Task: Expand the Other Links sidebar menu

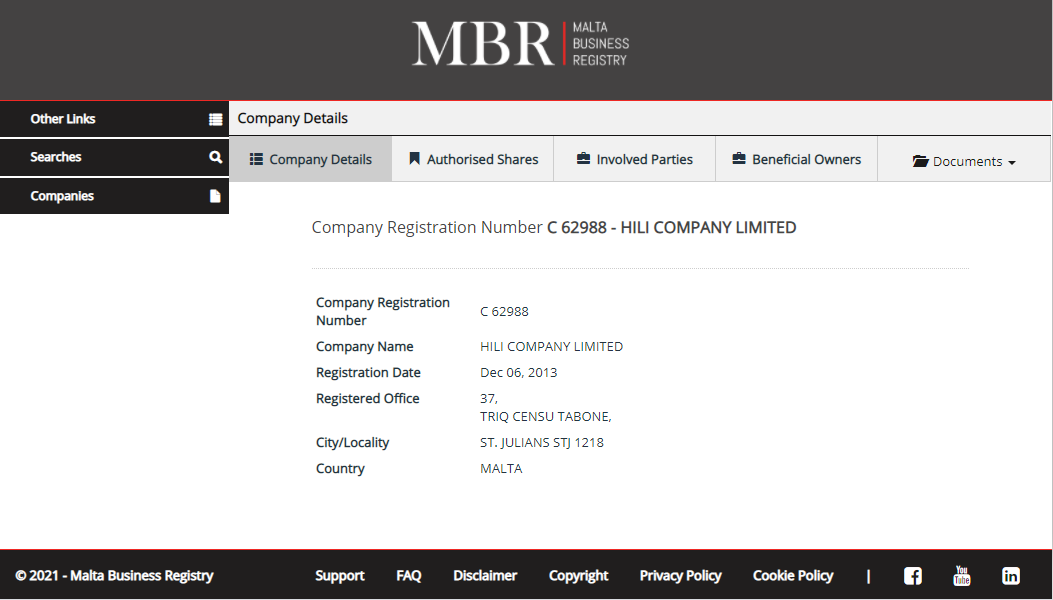Action: pos(63,119)
